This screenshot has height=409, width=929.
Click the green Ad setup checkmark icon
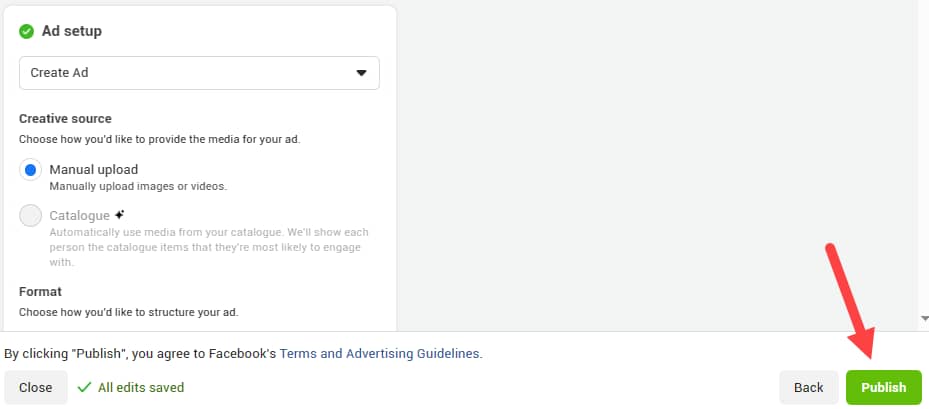[27, 31]
